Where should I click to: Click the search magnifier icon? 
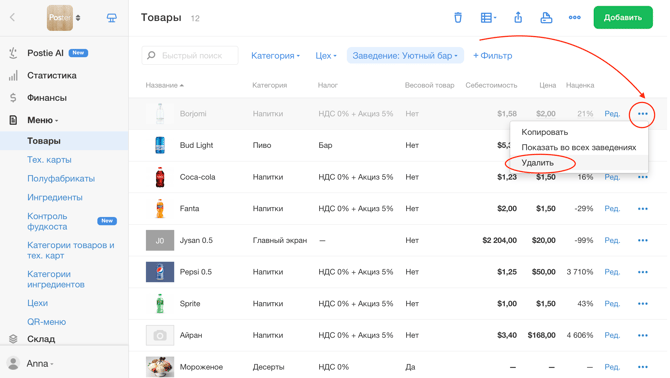click(x=151, y=56)
